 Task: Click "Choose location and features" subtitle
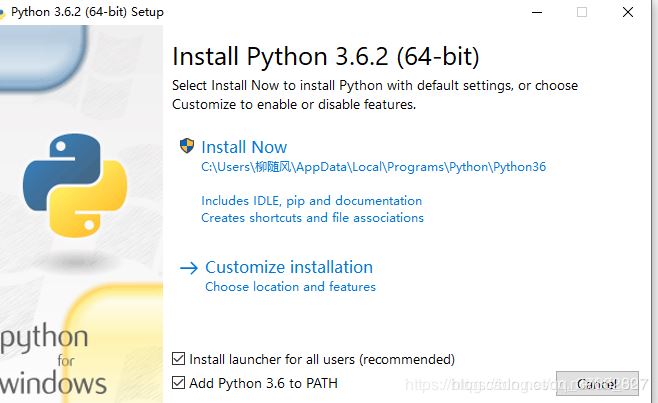[x=290, y=287]
